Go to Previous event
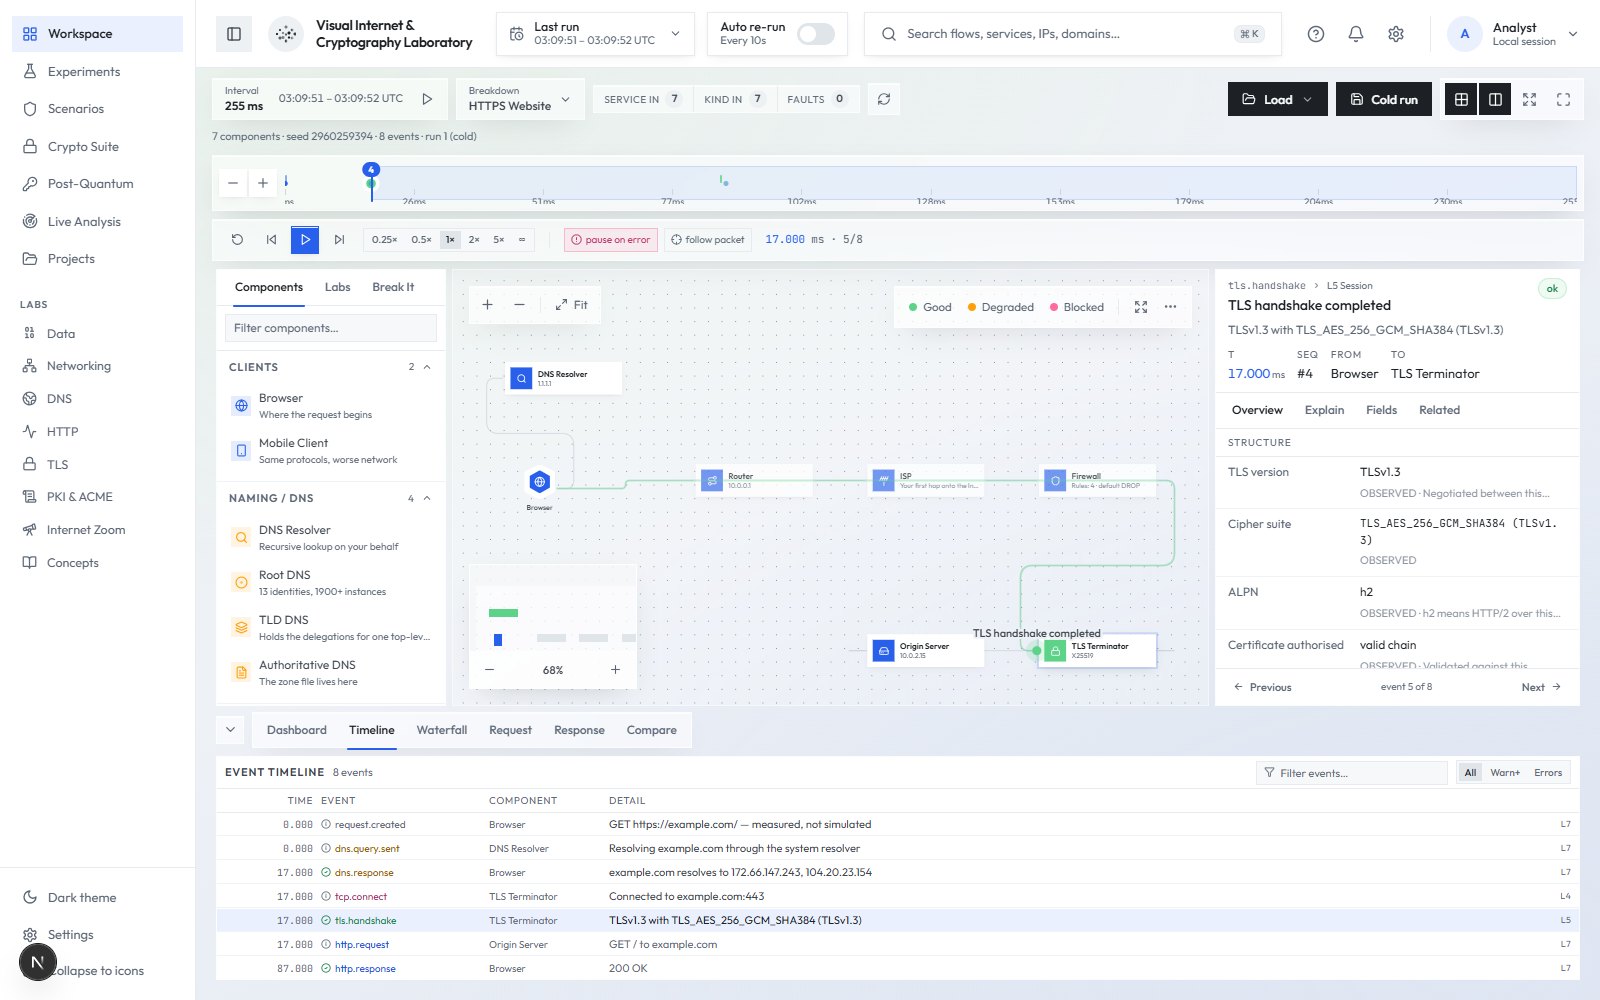 click(1262, 687)
